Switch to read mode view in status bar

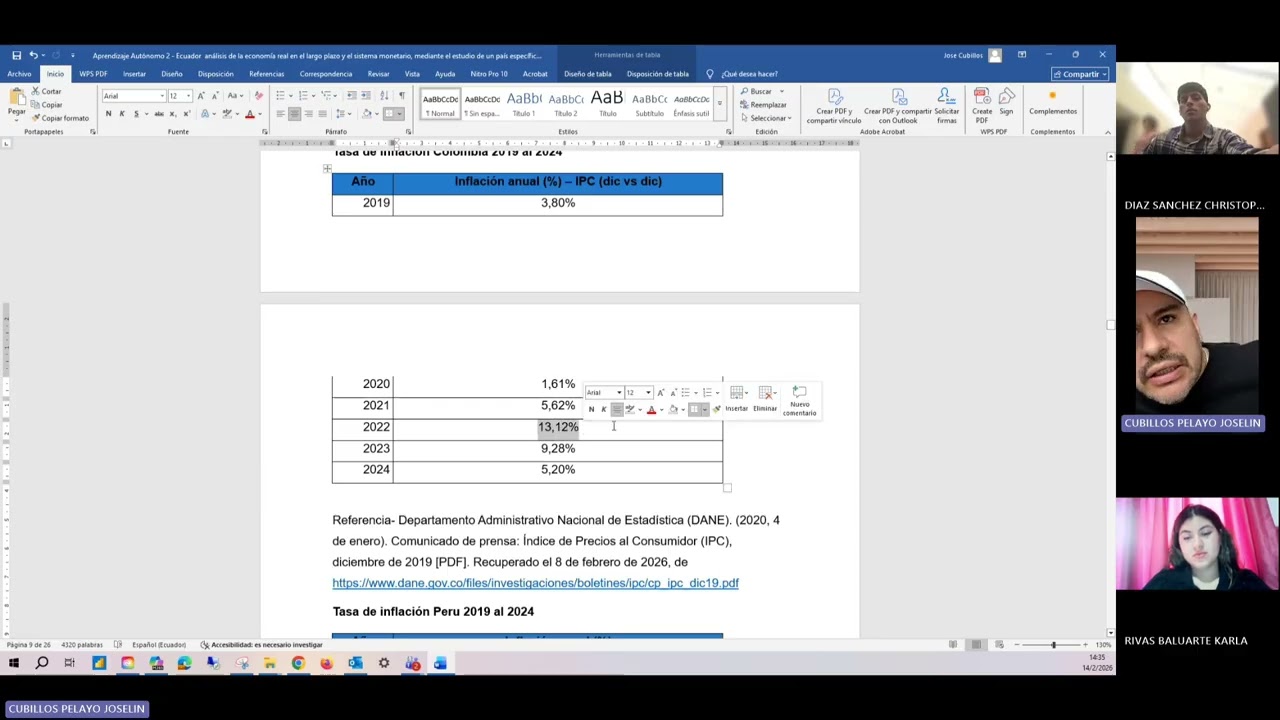pos(953,645)
